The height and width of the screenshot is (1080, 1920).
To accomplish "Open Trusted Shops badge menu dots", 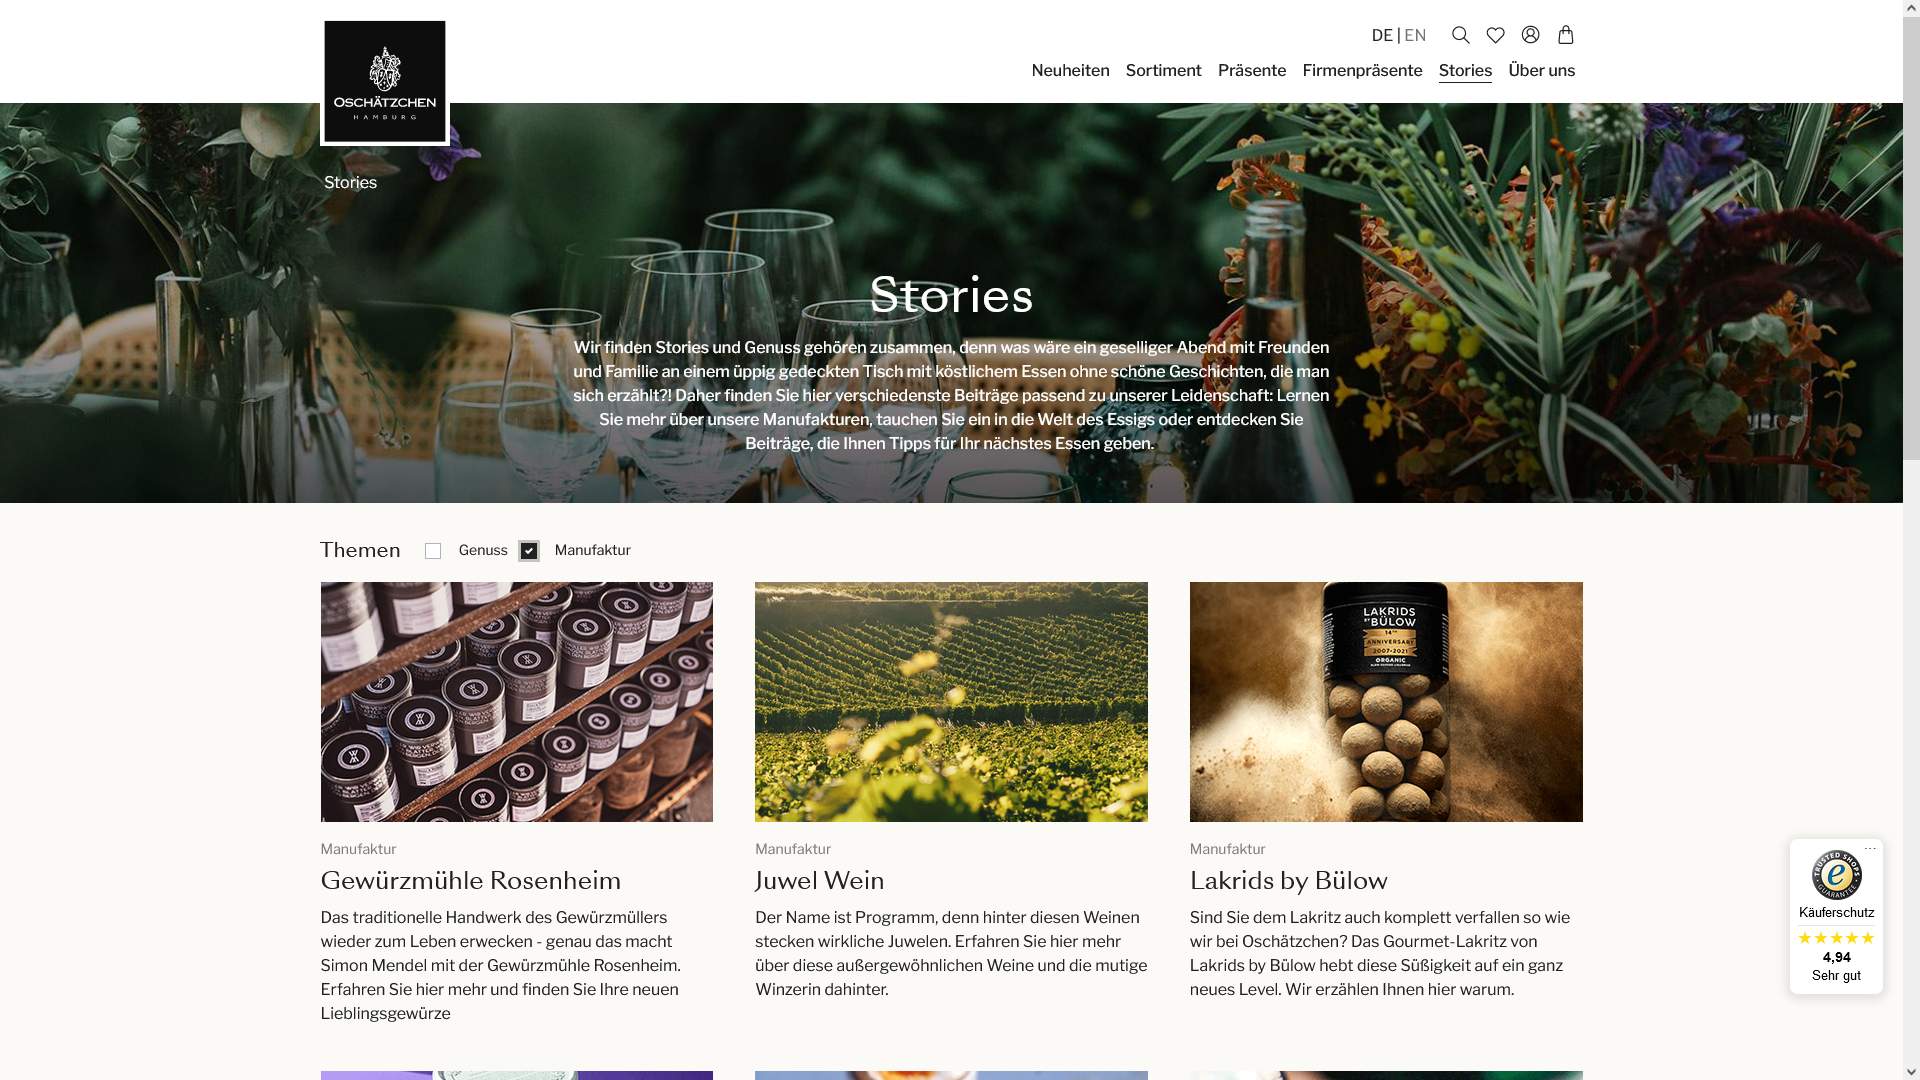I will click(1870, 849).
